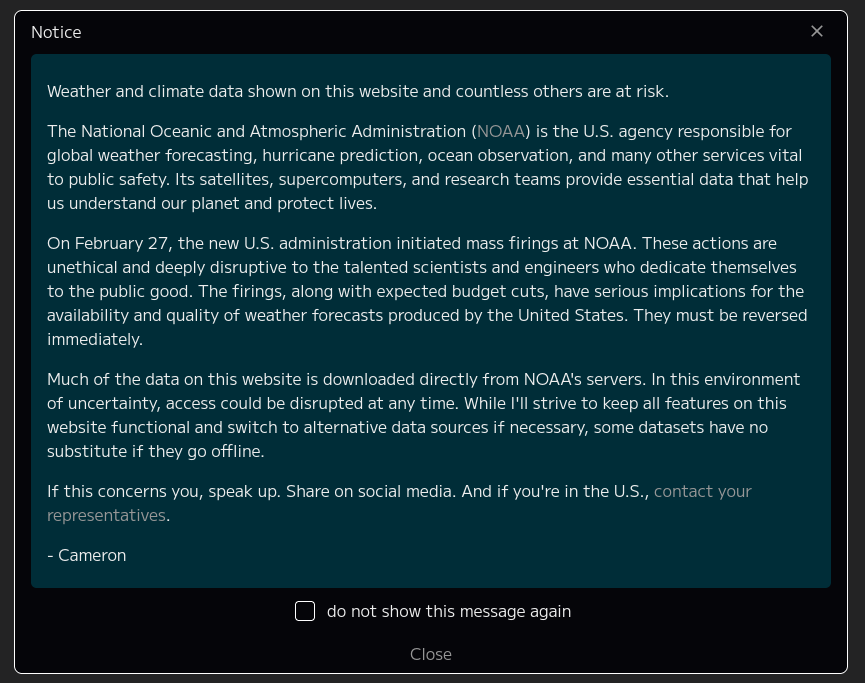Click the word "immediately." ending the third paragraph

point(95,339)
